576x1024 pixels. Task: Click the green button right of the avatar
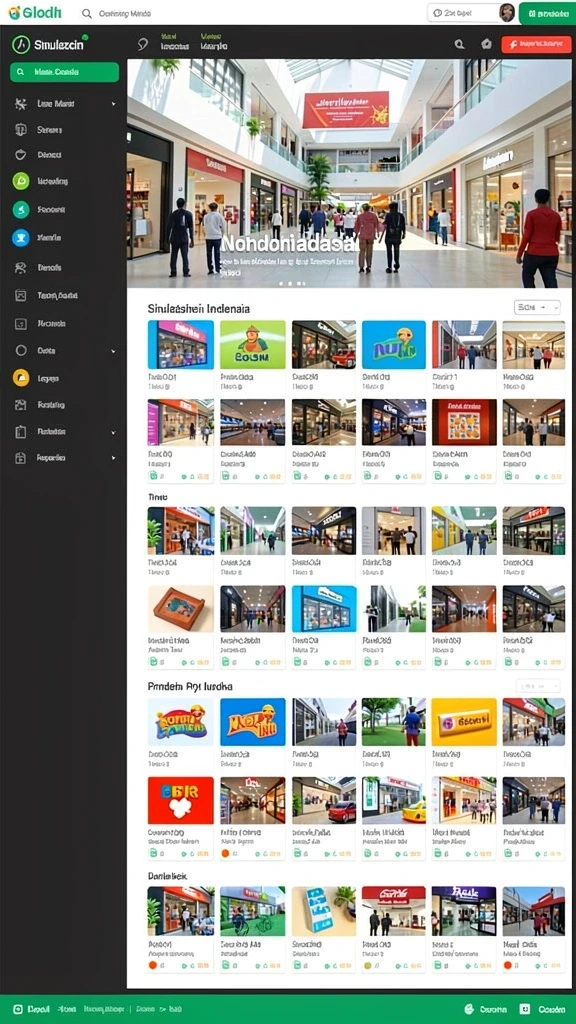pyautogui.click(x=547, y=13)
